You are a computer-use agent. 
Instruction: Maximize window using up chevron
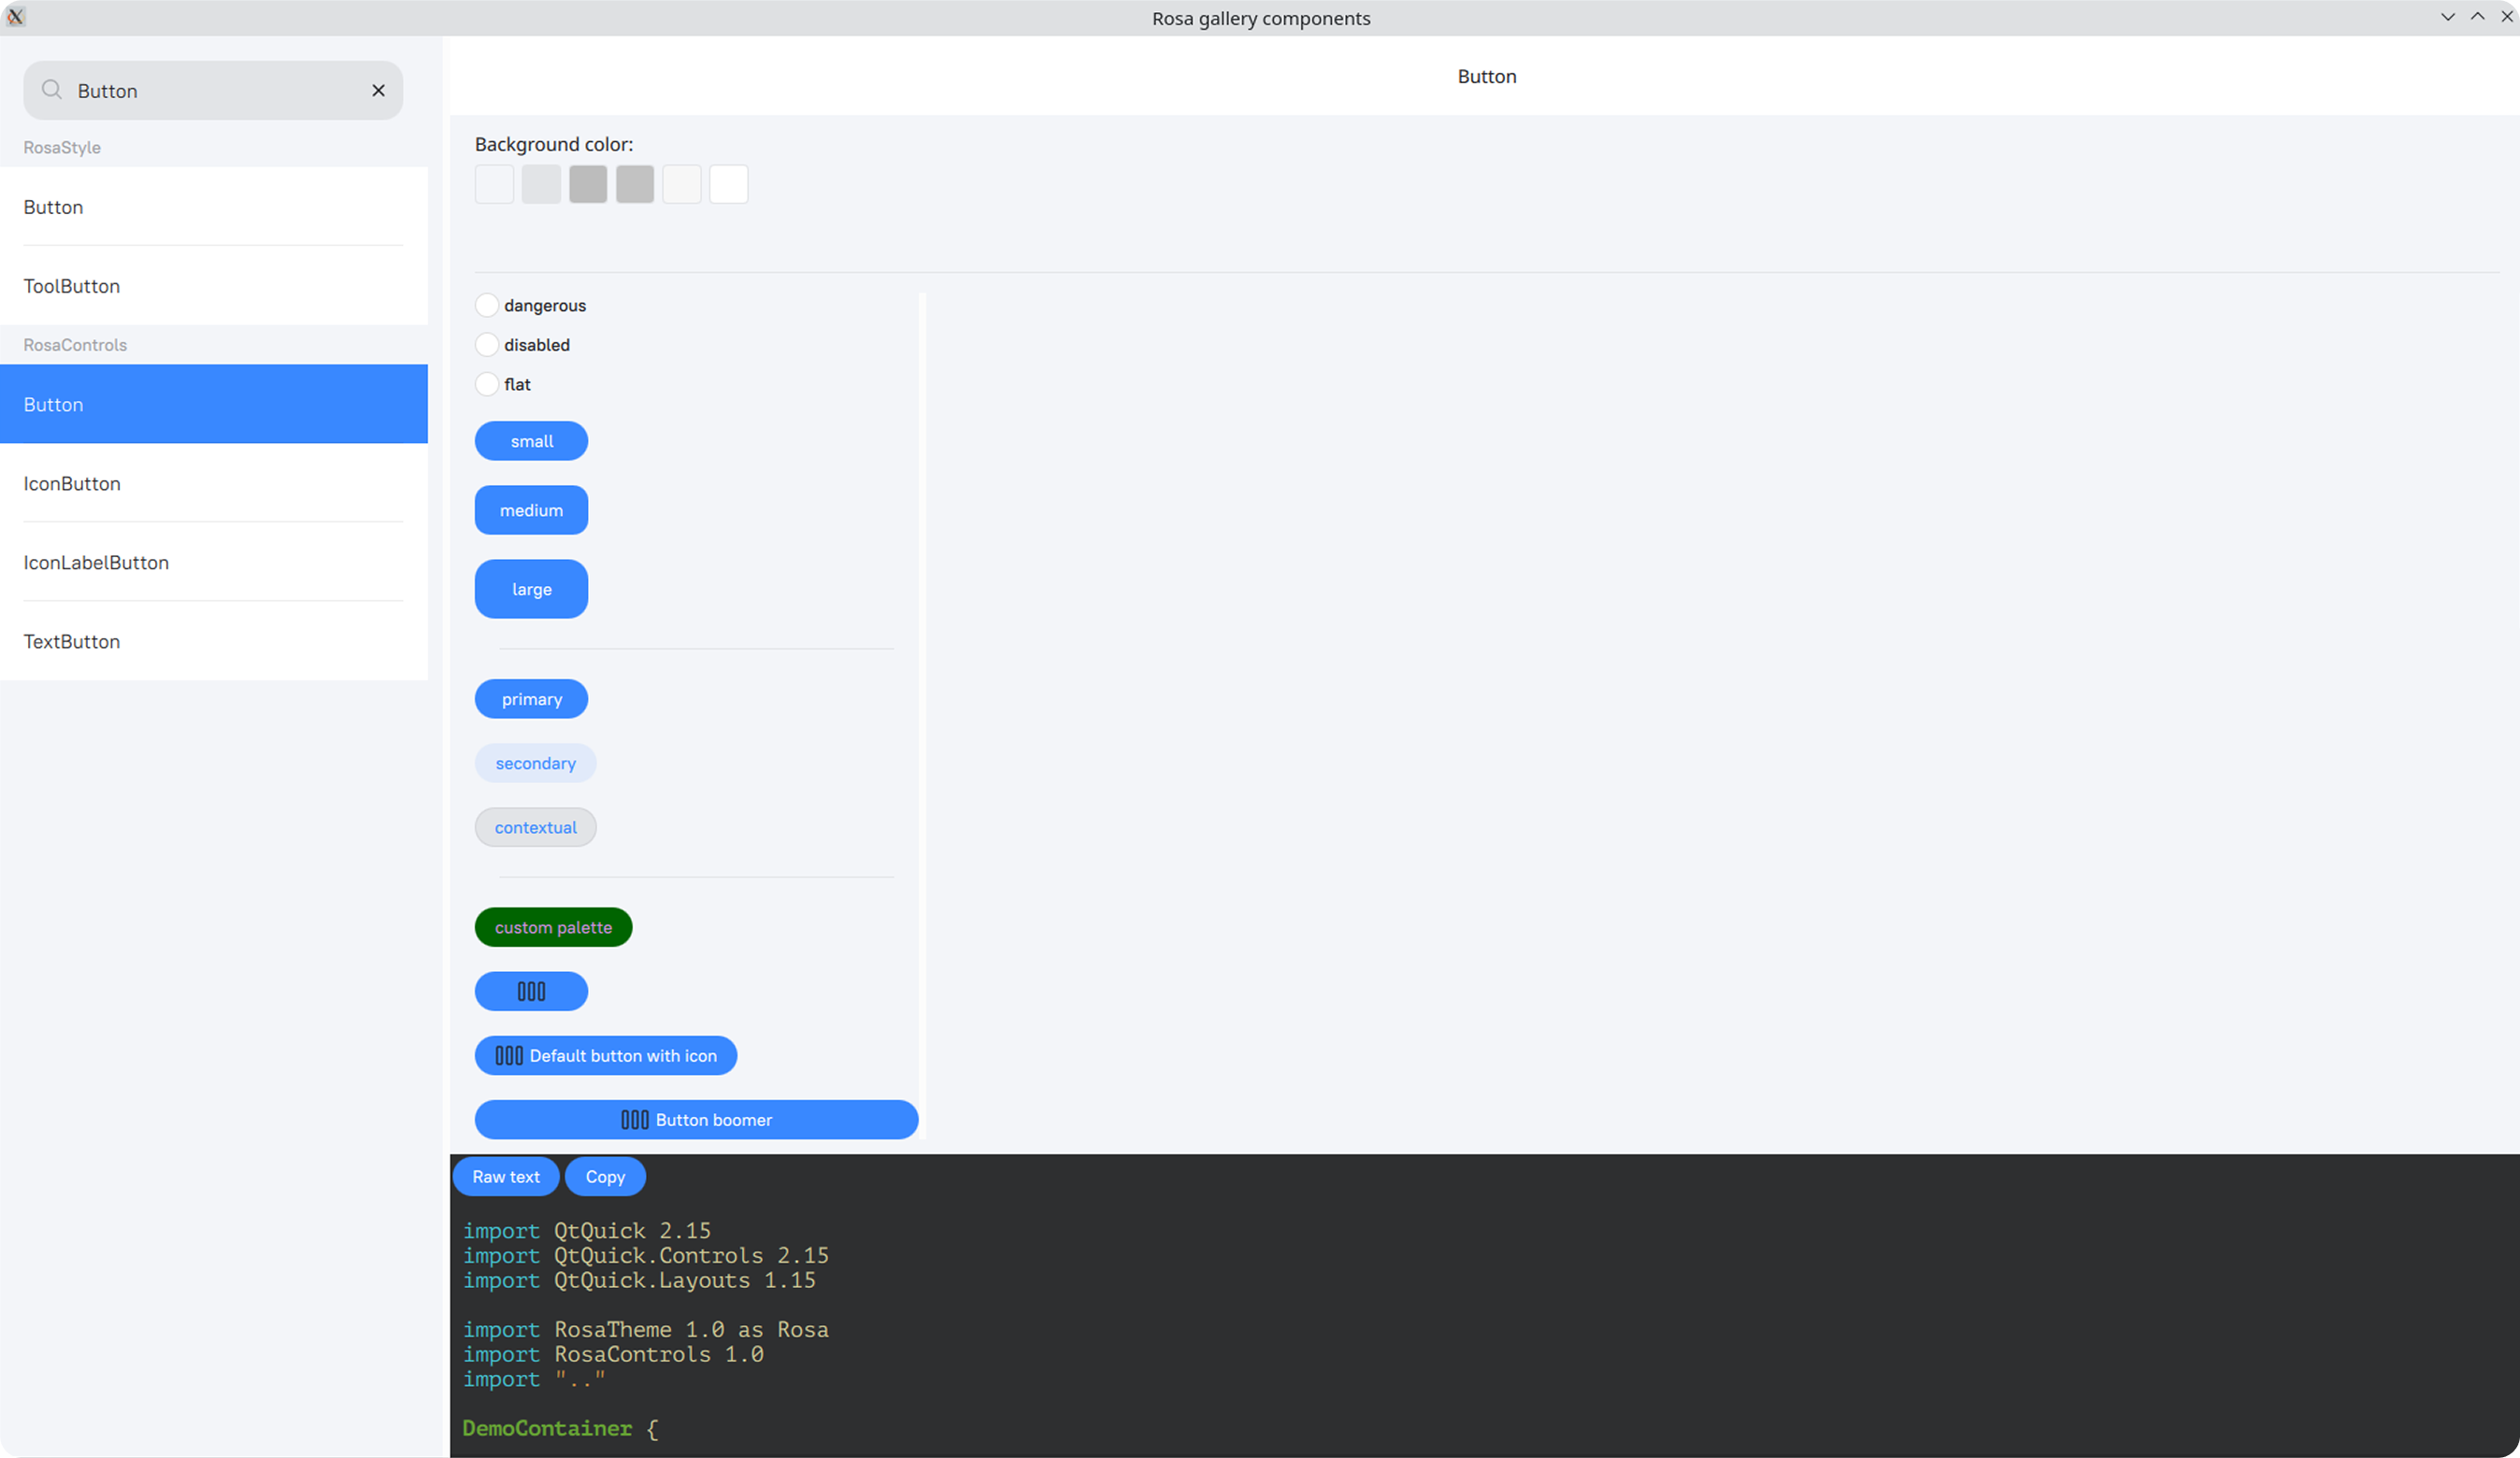[2477, 17]
